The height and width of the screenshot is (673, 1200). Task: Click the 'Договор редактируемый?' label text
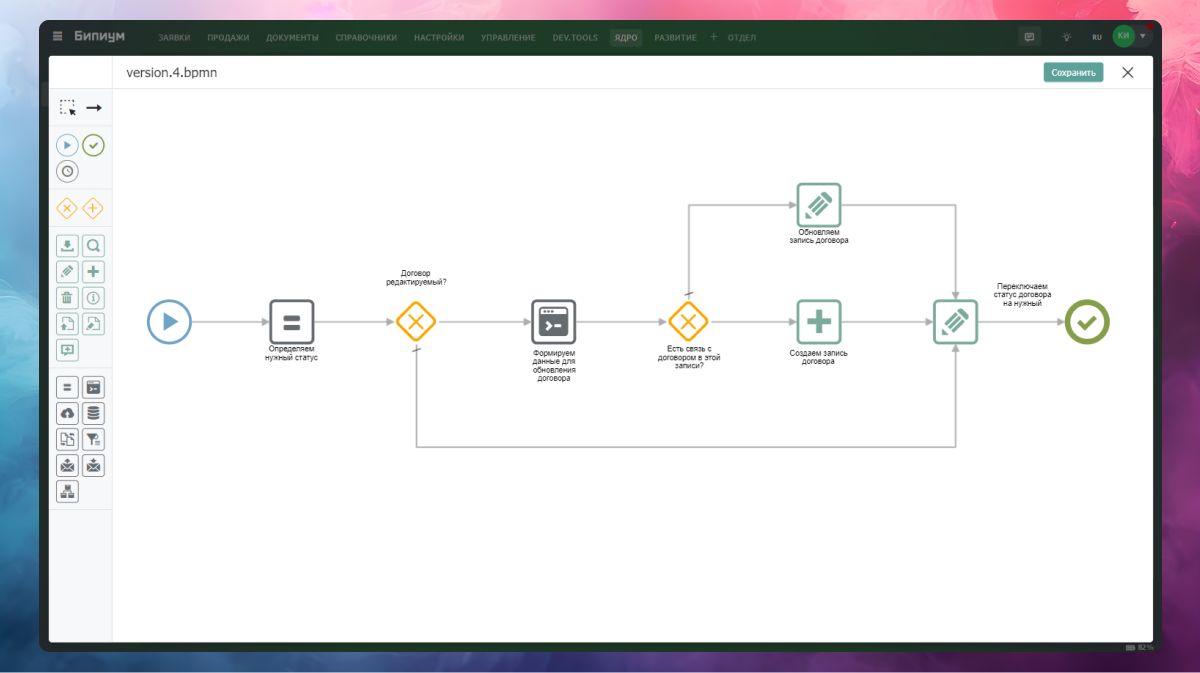416,277
